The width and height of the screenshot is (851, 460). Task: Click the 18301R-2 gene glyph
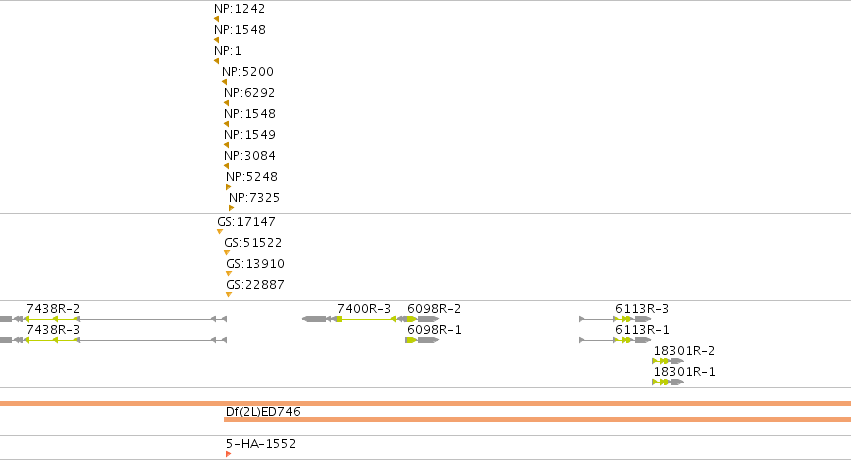click(x=668, y=361)
